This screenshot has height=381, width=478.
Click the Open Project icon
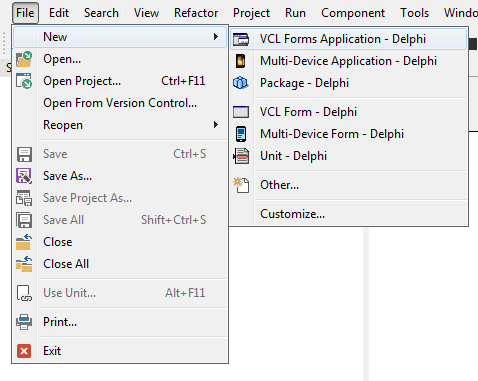24,81
